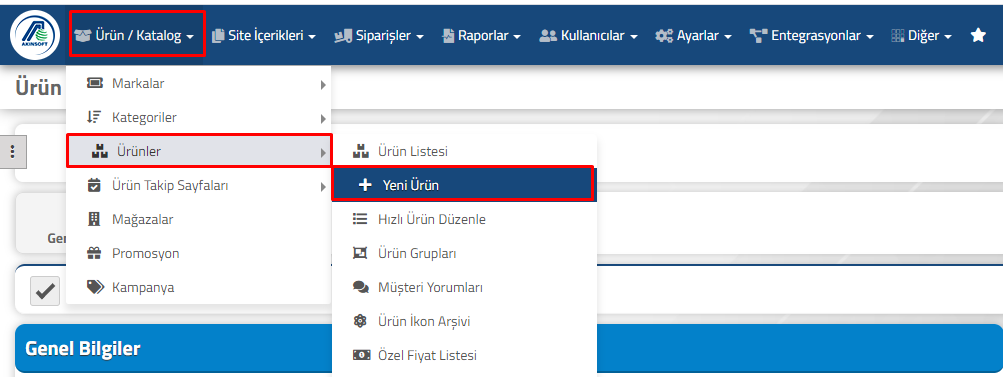Click the star favorites icon
This screenshot has width=1003, height=377.
(x=978, y=36)
